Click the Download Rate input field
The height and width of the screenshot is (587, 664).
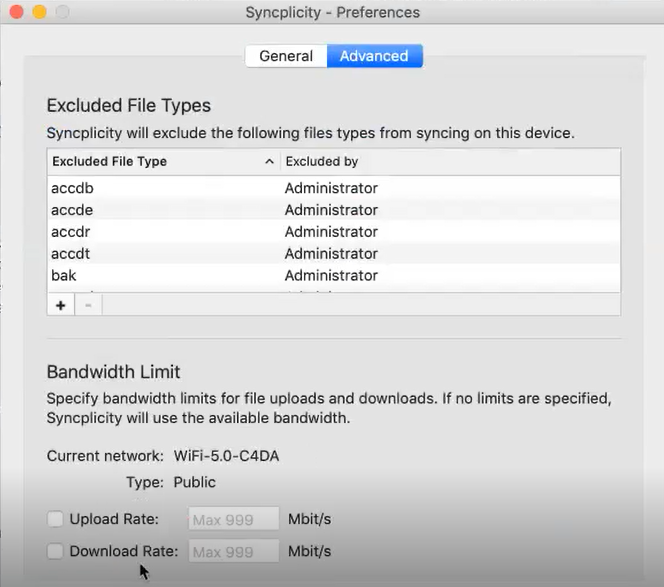click(234, 551)
